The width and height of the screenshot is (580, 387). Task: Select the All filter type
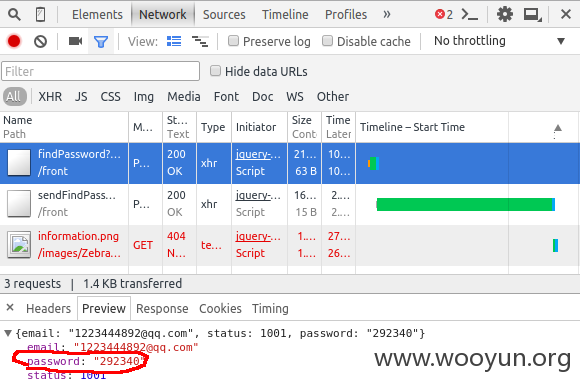point(15,97)
